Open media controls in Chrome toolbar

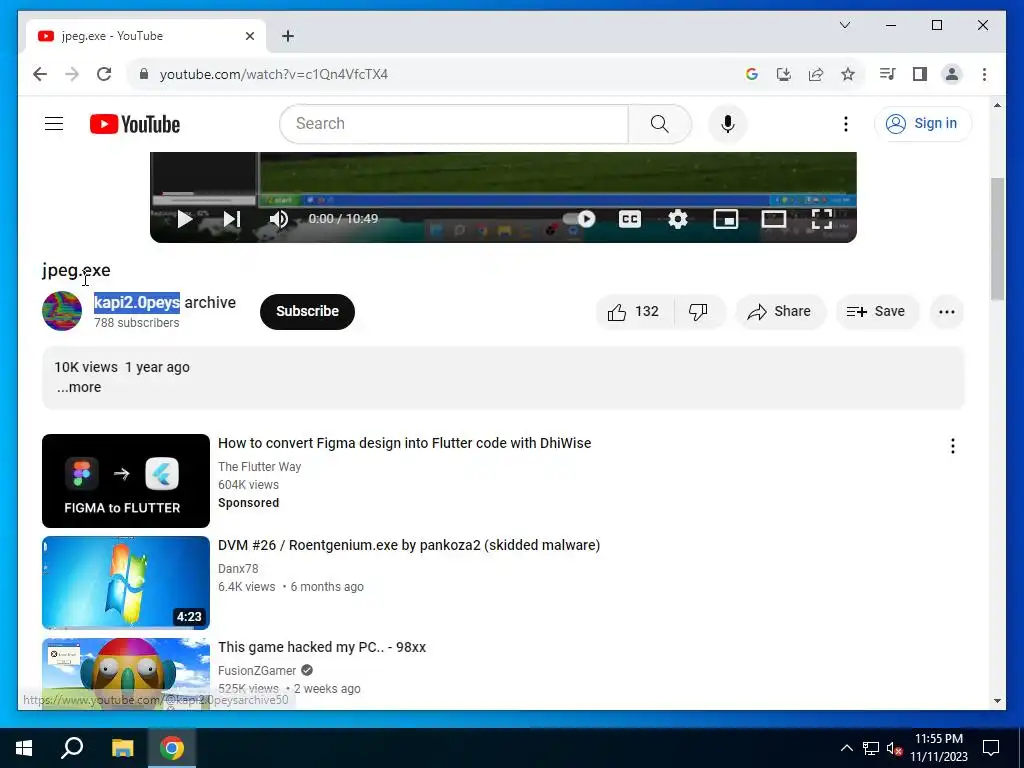click(888, 74)
